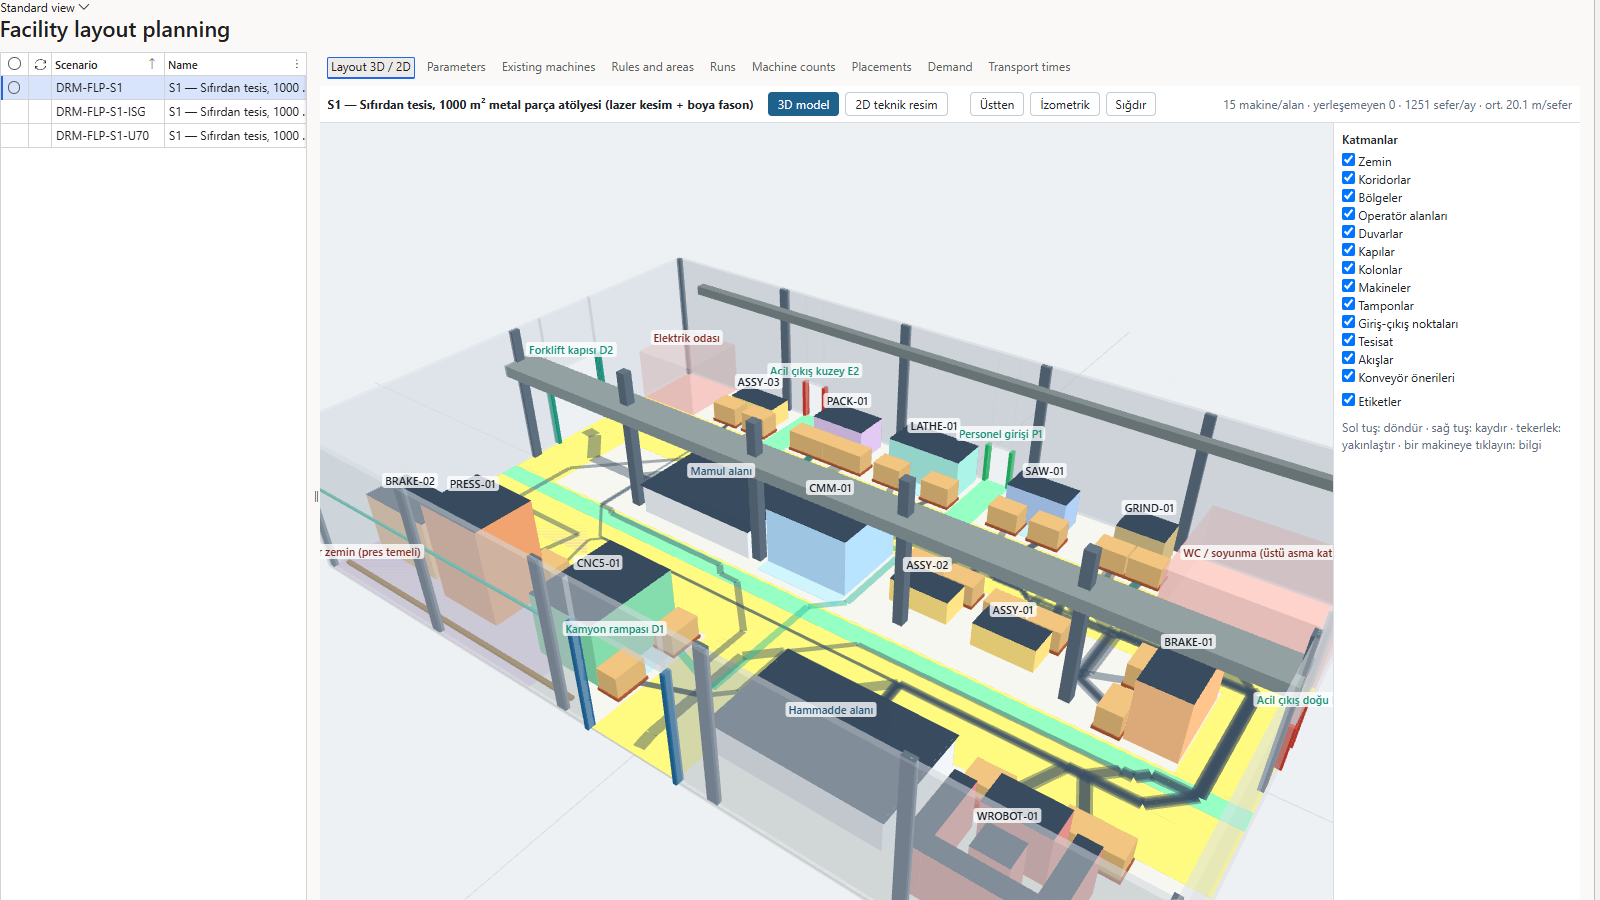Toggle the Zemin layer checkbox
This screenshot has width=1600, height=900.
coord(1348,160)
